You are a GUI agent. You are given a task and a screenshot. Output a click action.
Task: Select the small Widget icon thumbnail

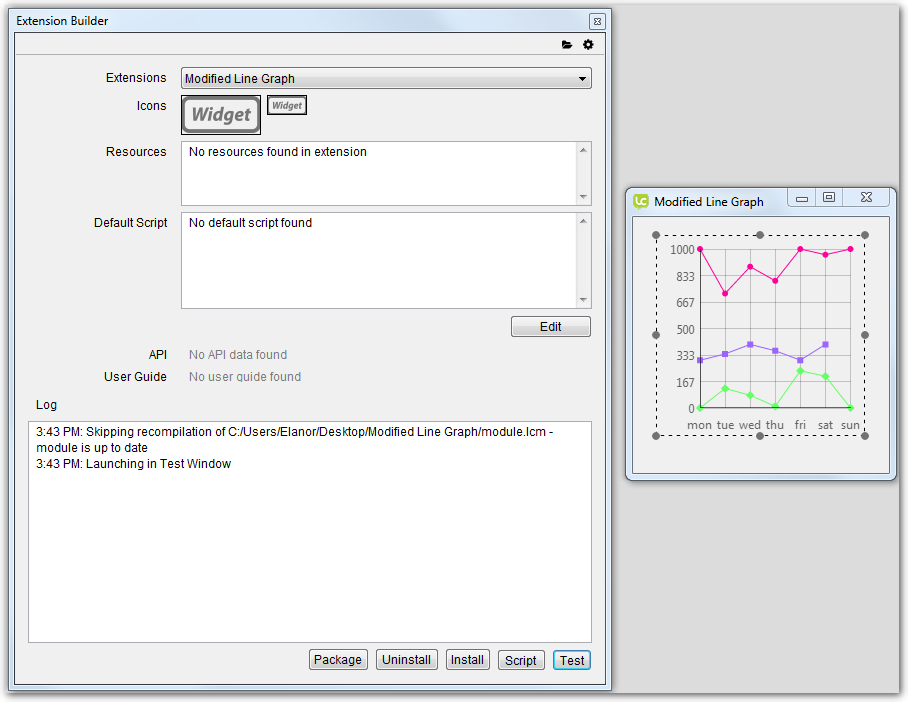(287, 106)
